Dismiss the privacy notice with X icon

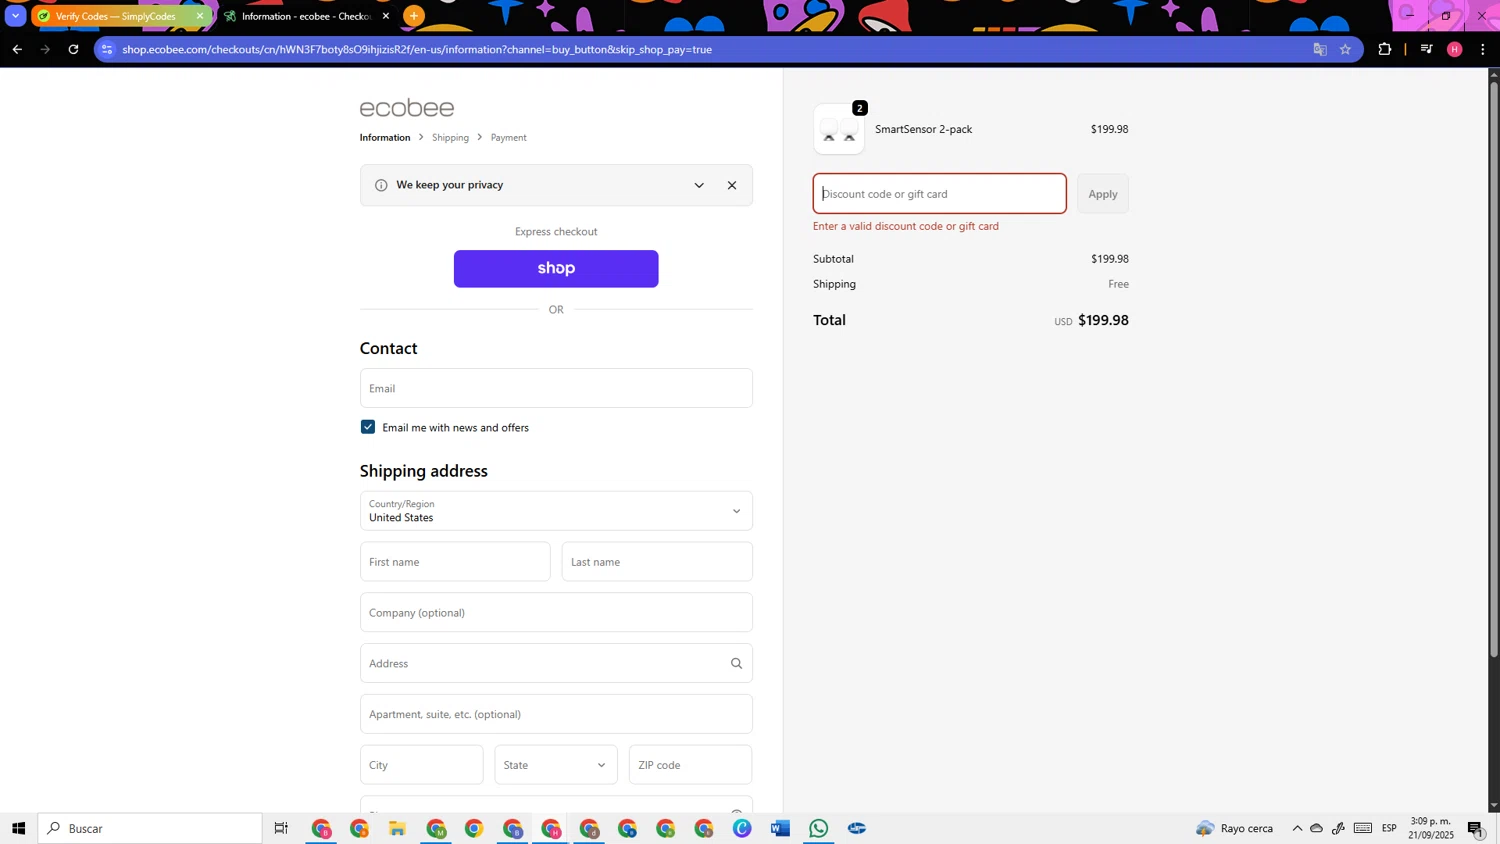[732, 185]
